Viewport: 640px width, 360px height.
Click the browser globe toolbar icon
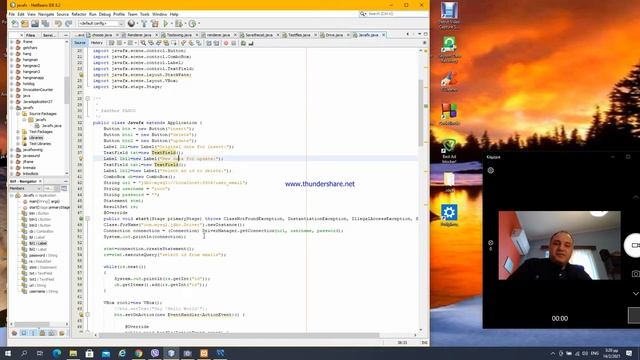131,24
